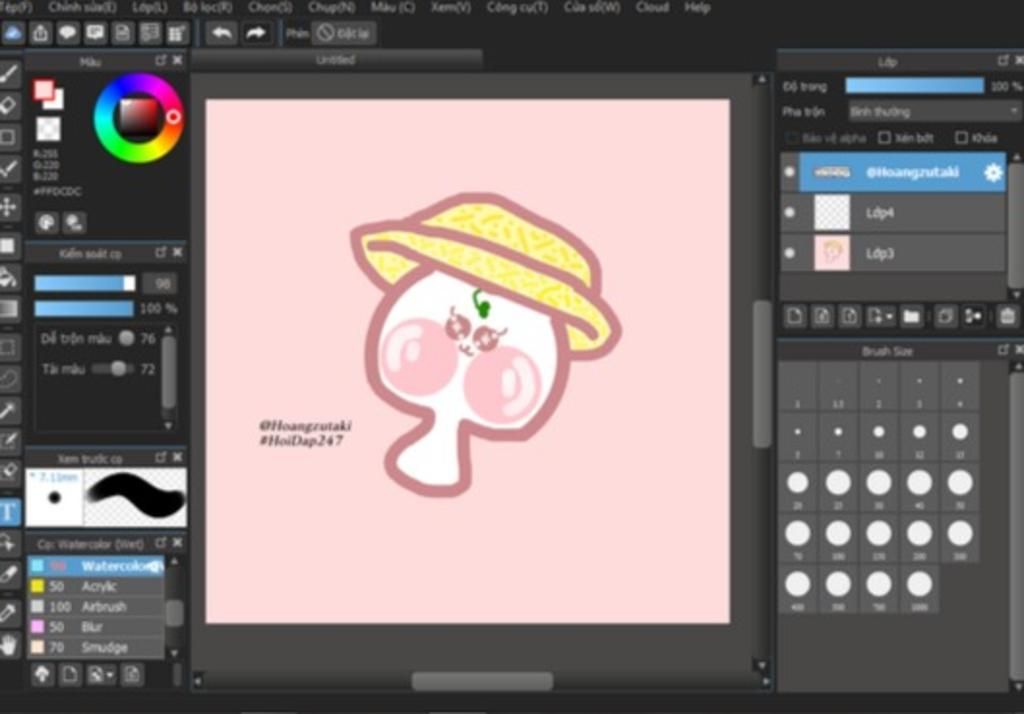Click the layer list scroll up arrow

1016,158
